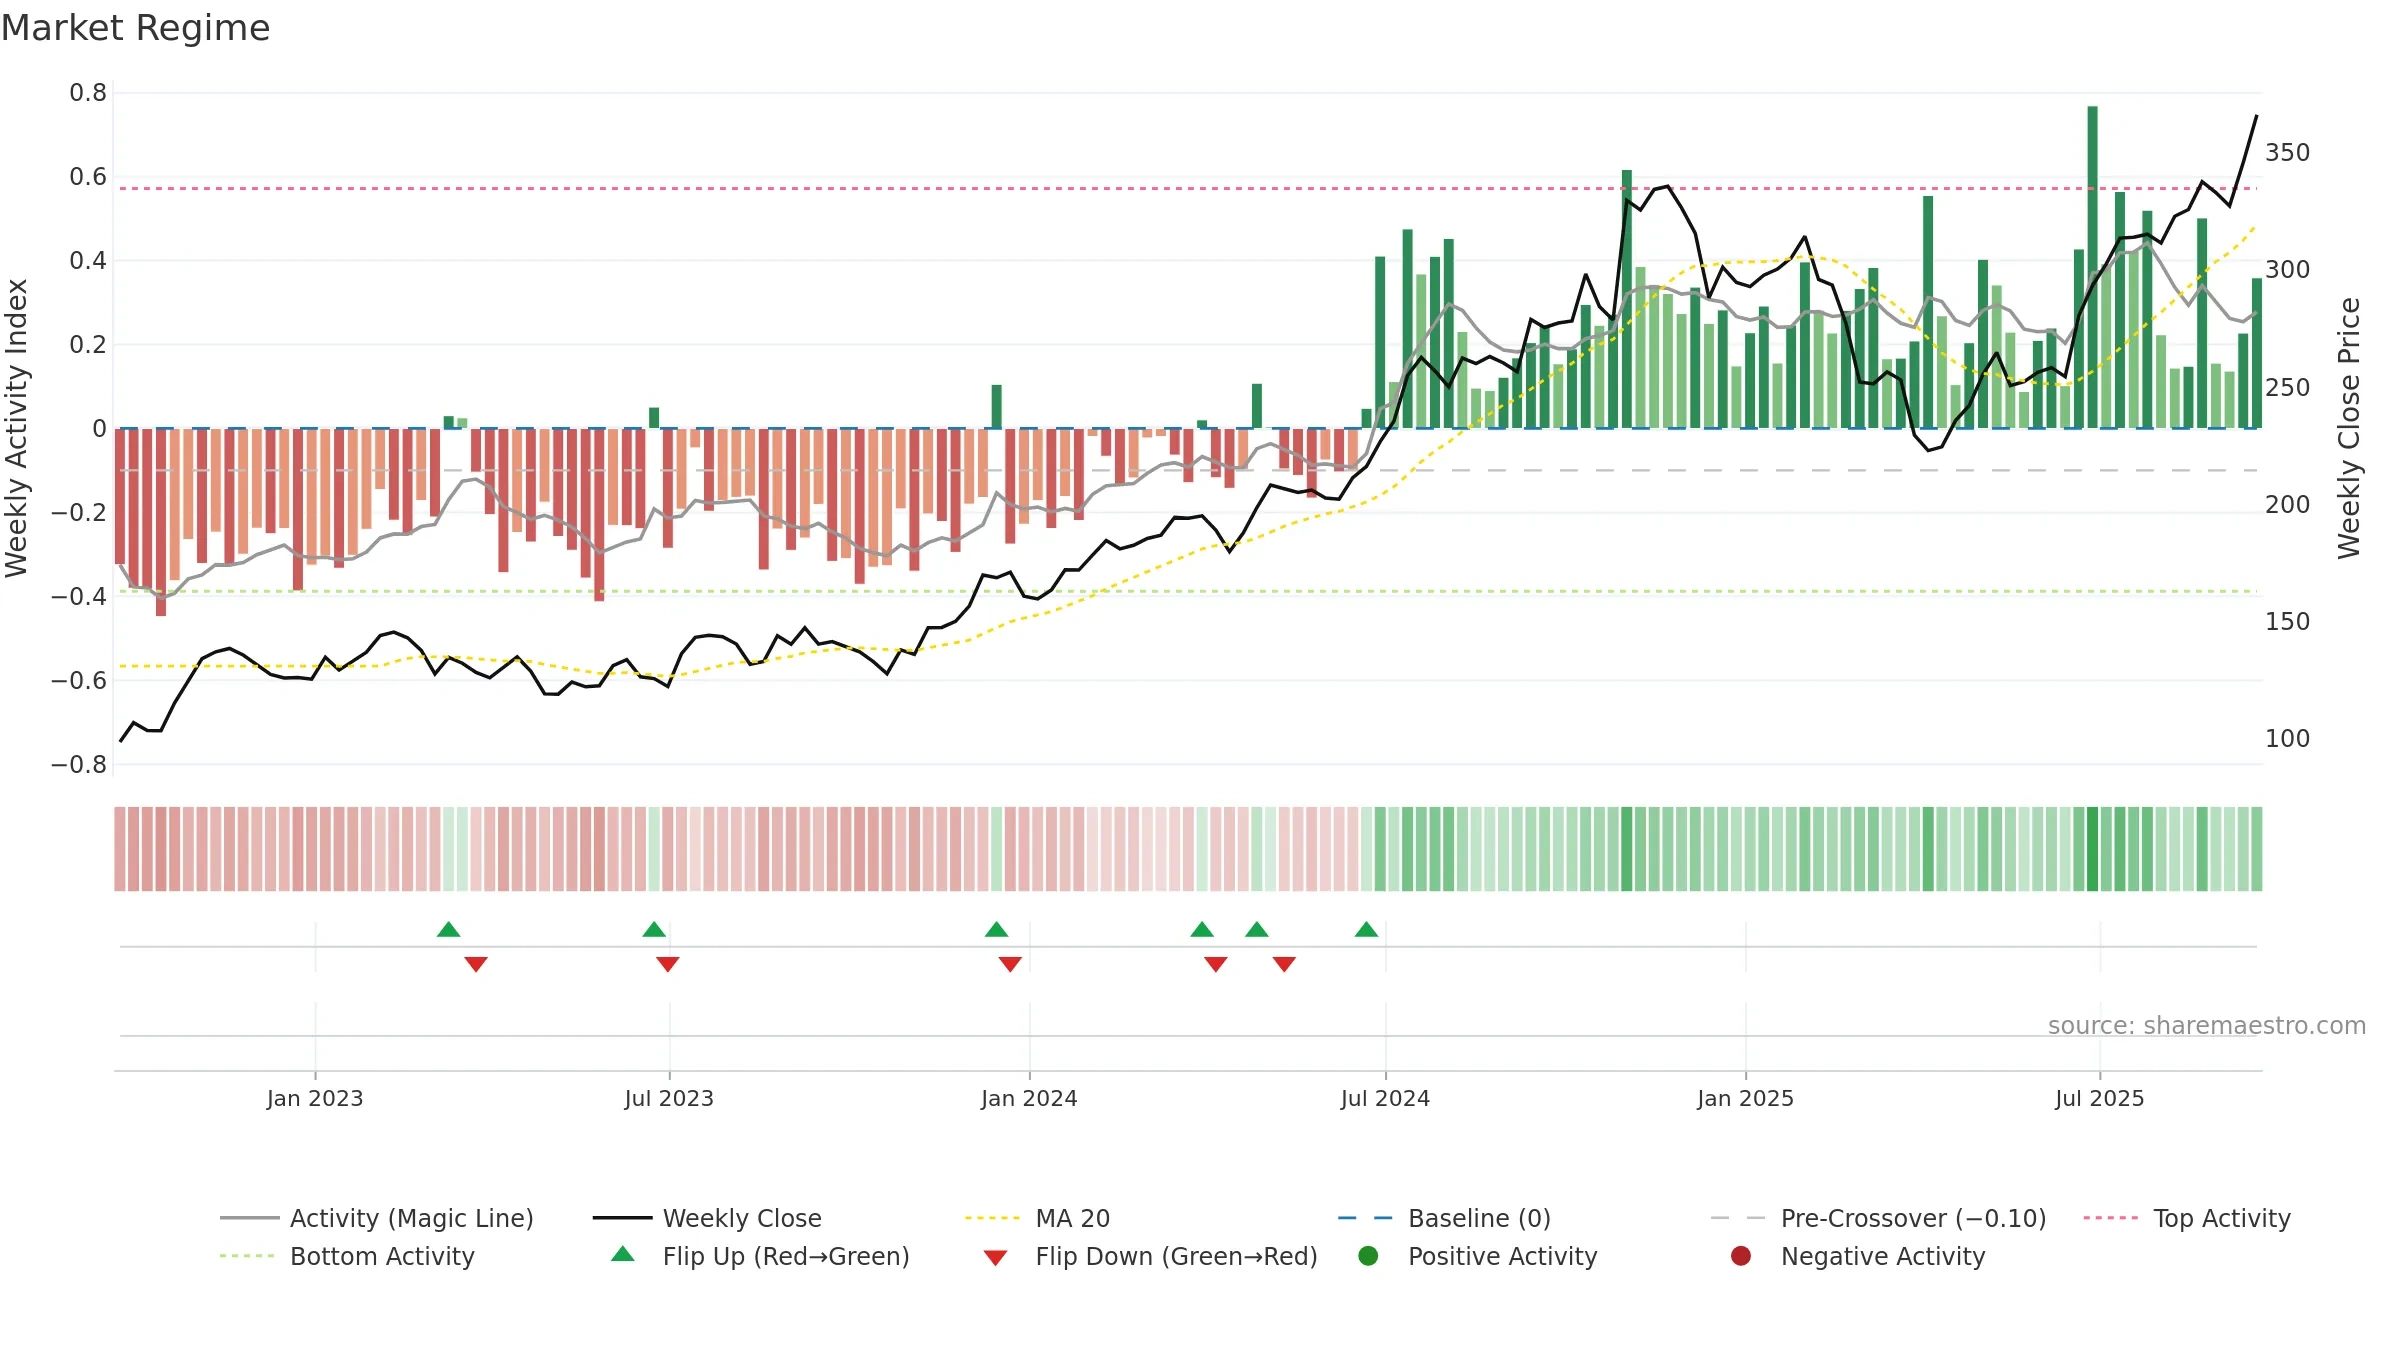Click the Jan 2023 x-axis label

(x=315, y=1099)
